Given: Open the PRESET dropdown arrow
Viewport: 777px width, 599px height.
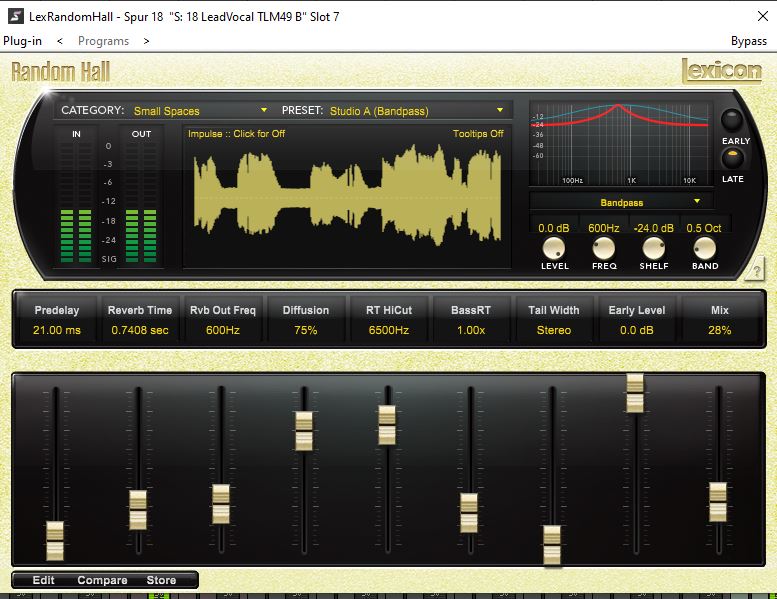Looking at the screenshot, I should (500, 110).
